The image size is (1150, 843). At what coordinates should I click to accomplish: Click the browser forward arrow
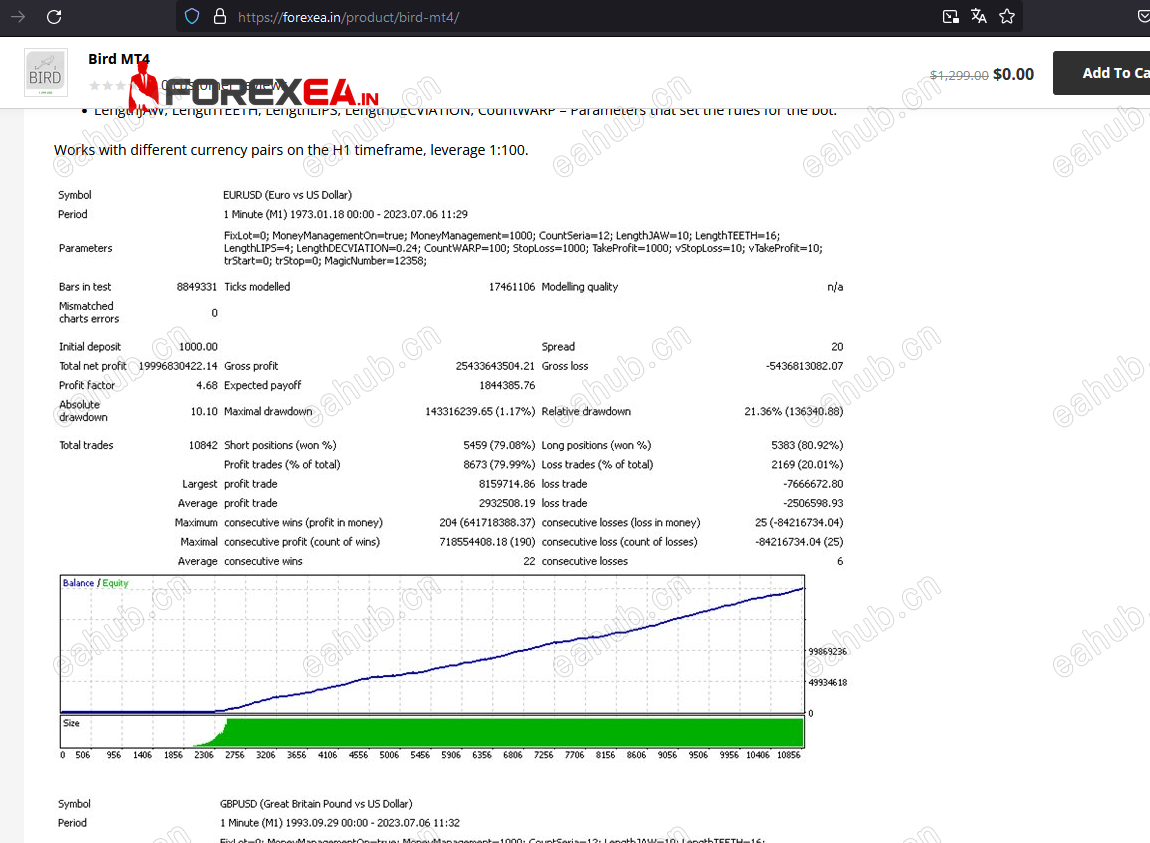18,16
